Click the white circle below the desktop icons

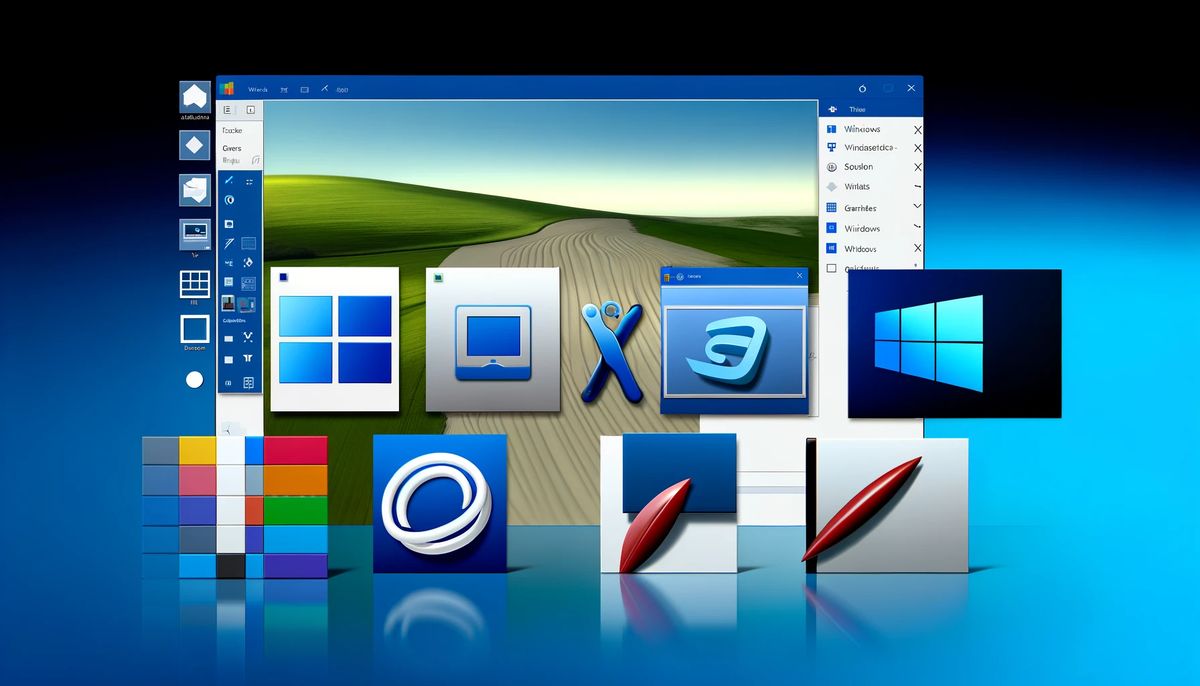click(x=194, y=380)
